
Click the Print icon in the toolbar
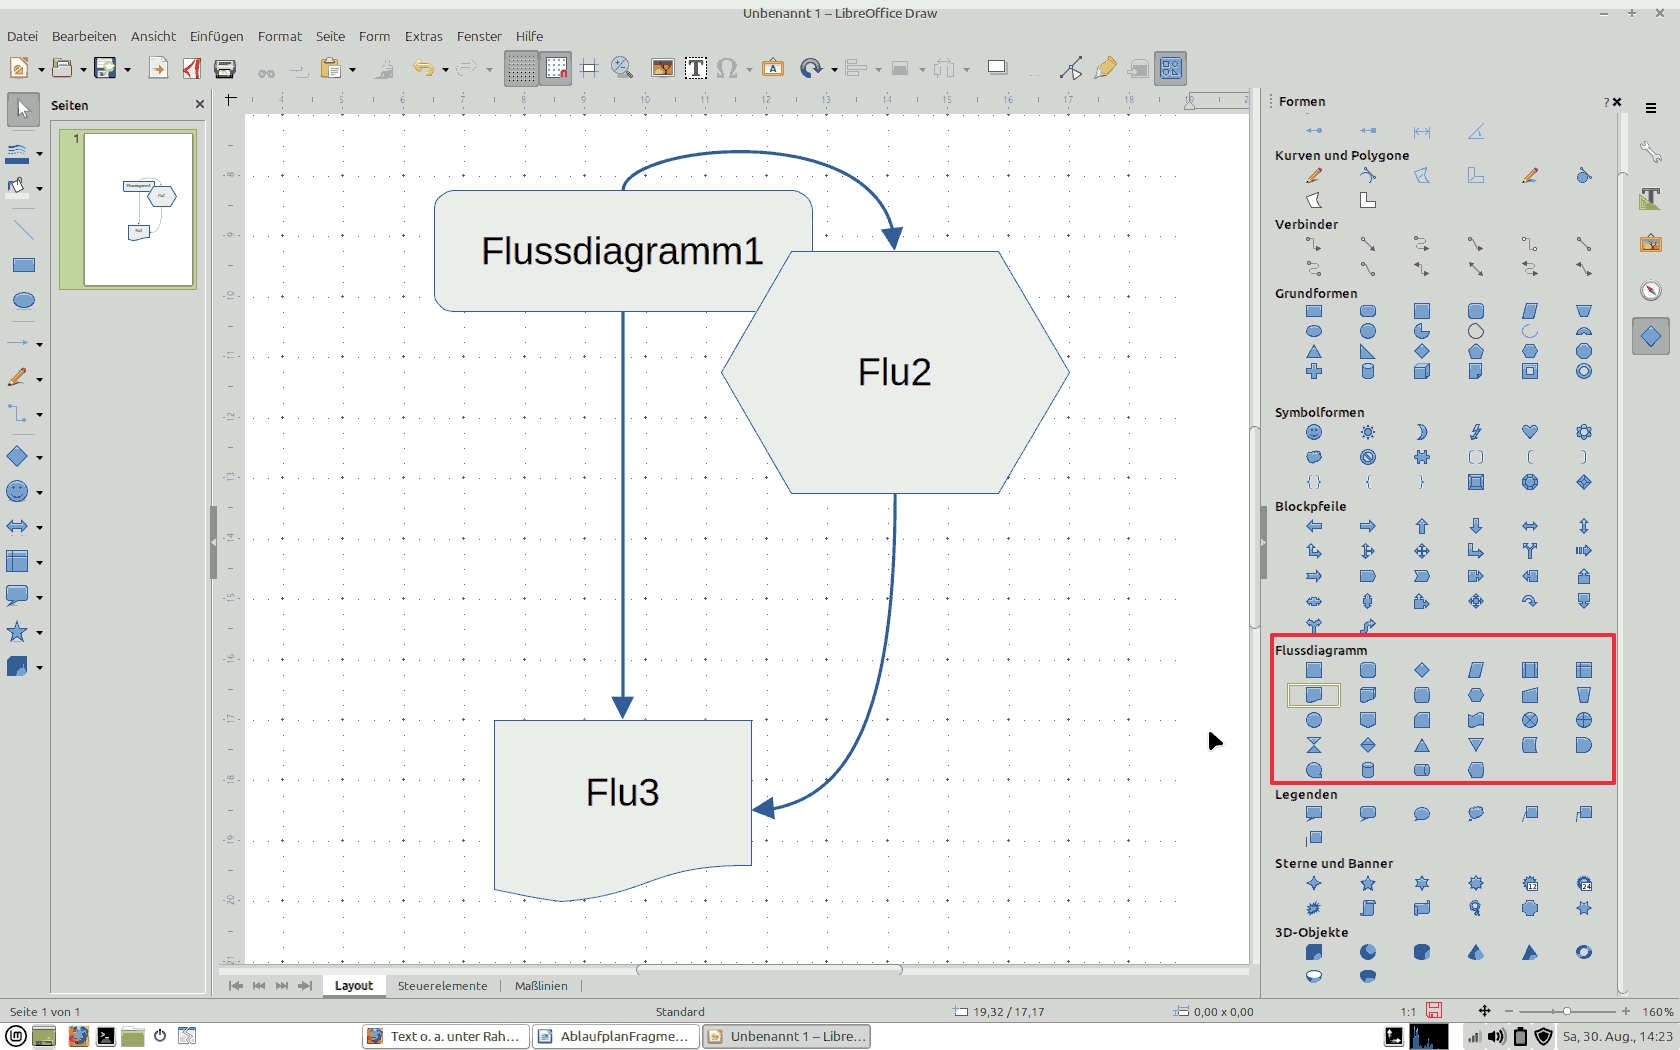(225, 68)
